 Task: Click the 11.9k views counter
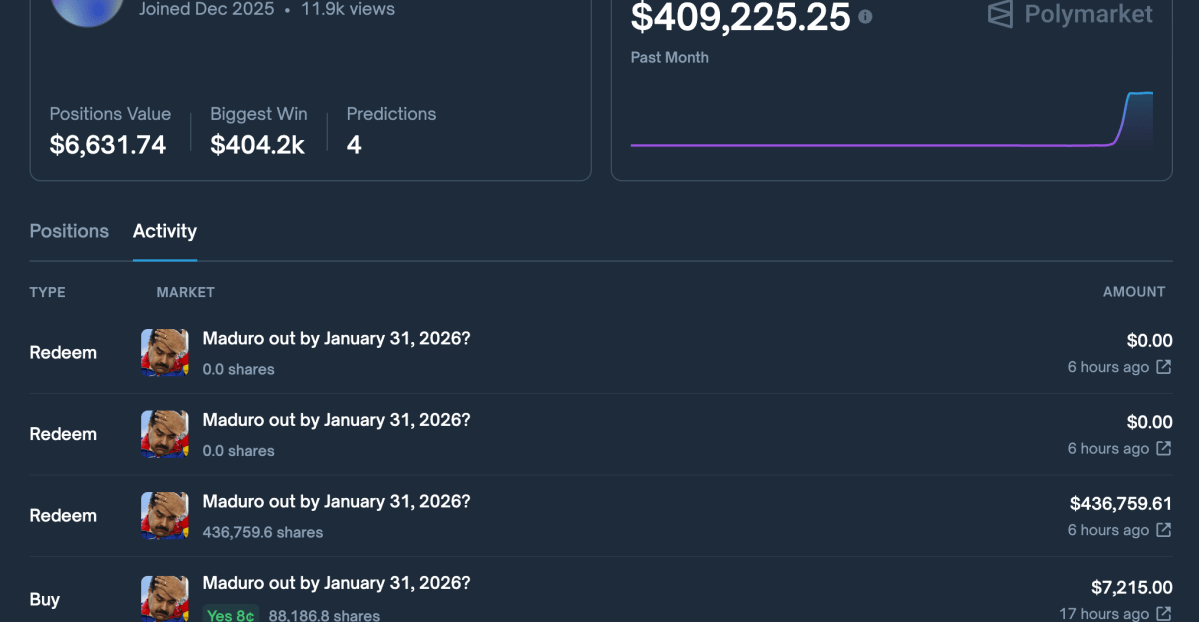[x=347, y=9]
